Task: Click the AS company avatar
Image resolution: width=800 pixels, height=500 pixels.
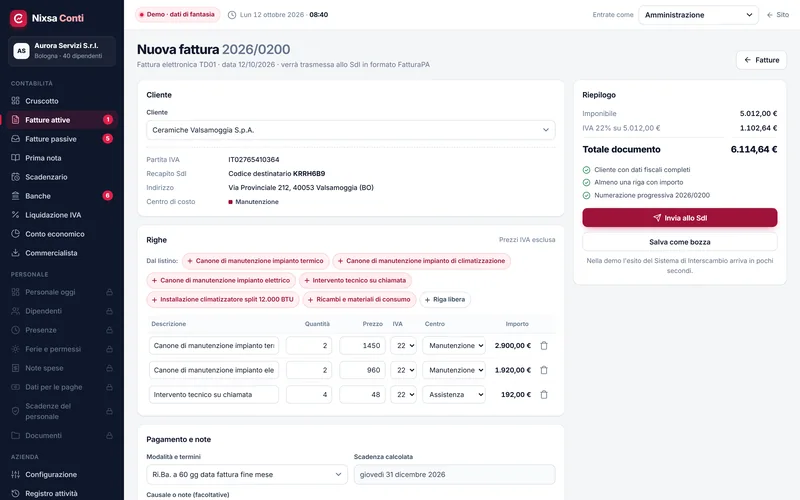Action: (21, 51)
